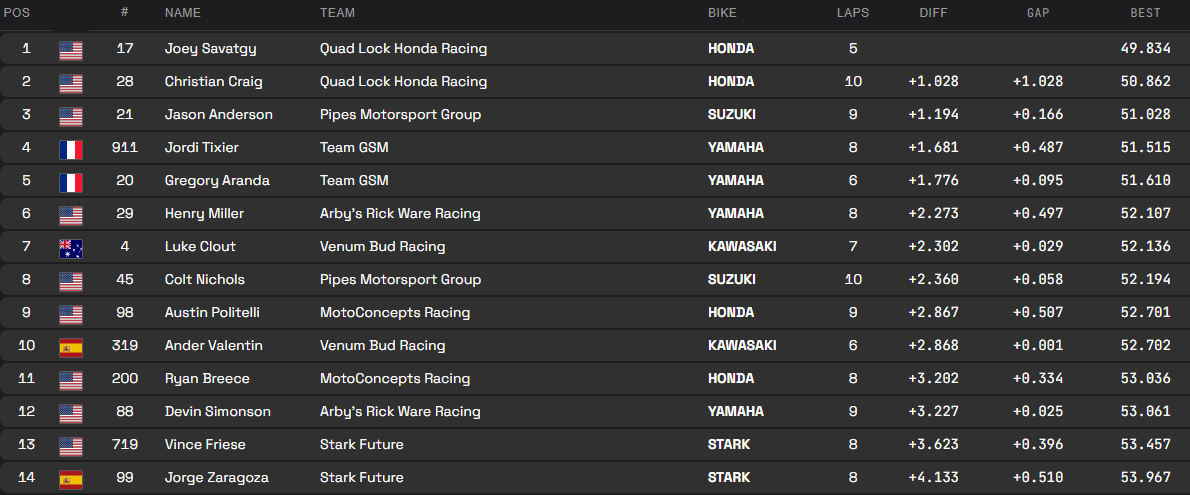Screen dimensions: 1190x495
Task: Click the Australian flag beside Luke Clout
Action: click(70, 247)
